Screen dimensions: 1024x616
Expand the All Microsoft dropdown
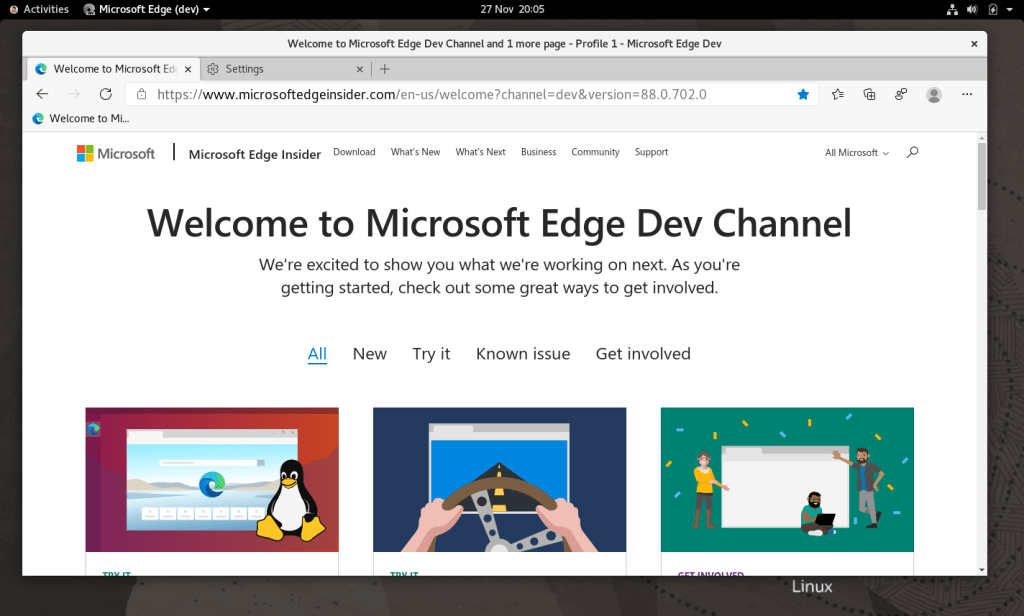[x=856, y=153]
